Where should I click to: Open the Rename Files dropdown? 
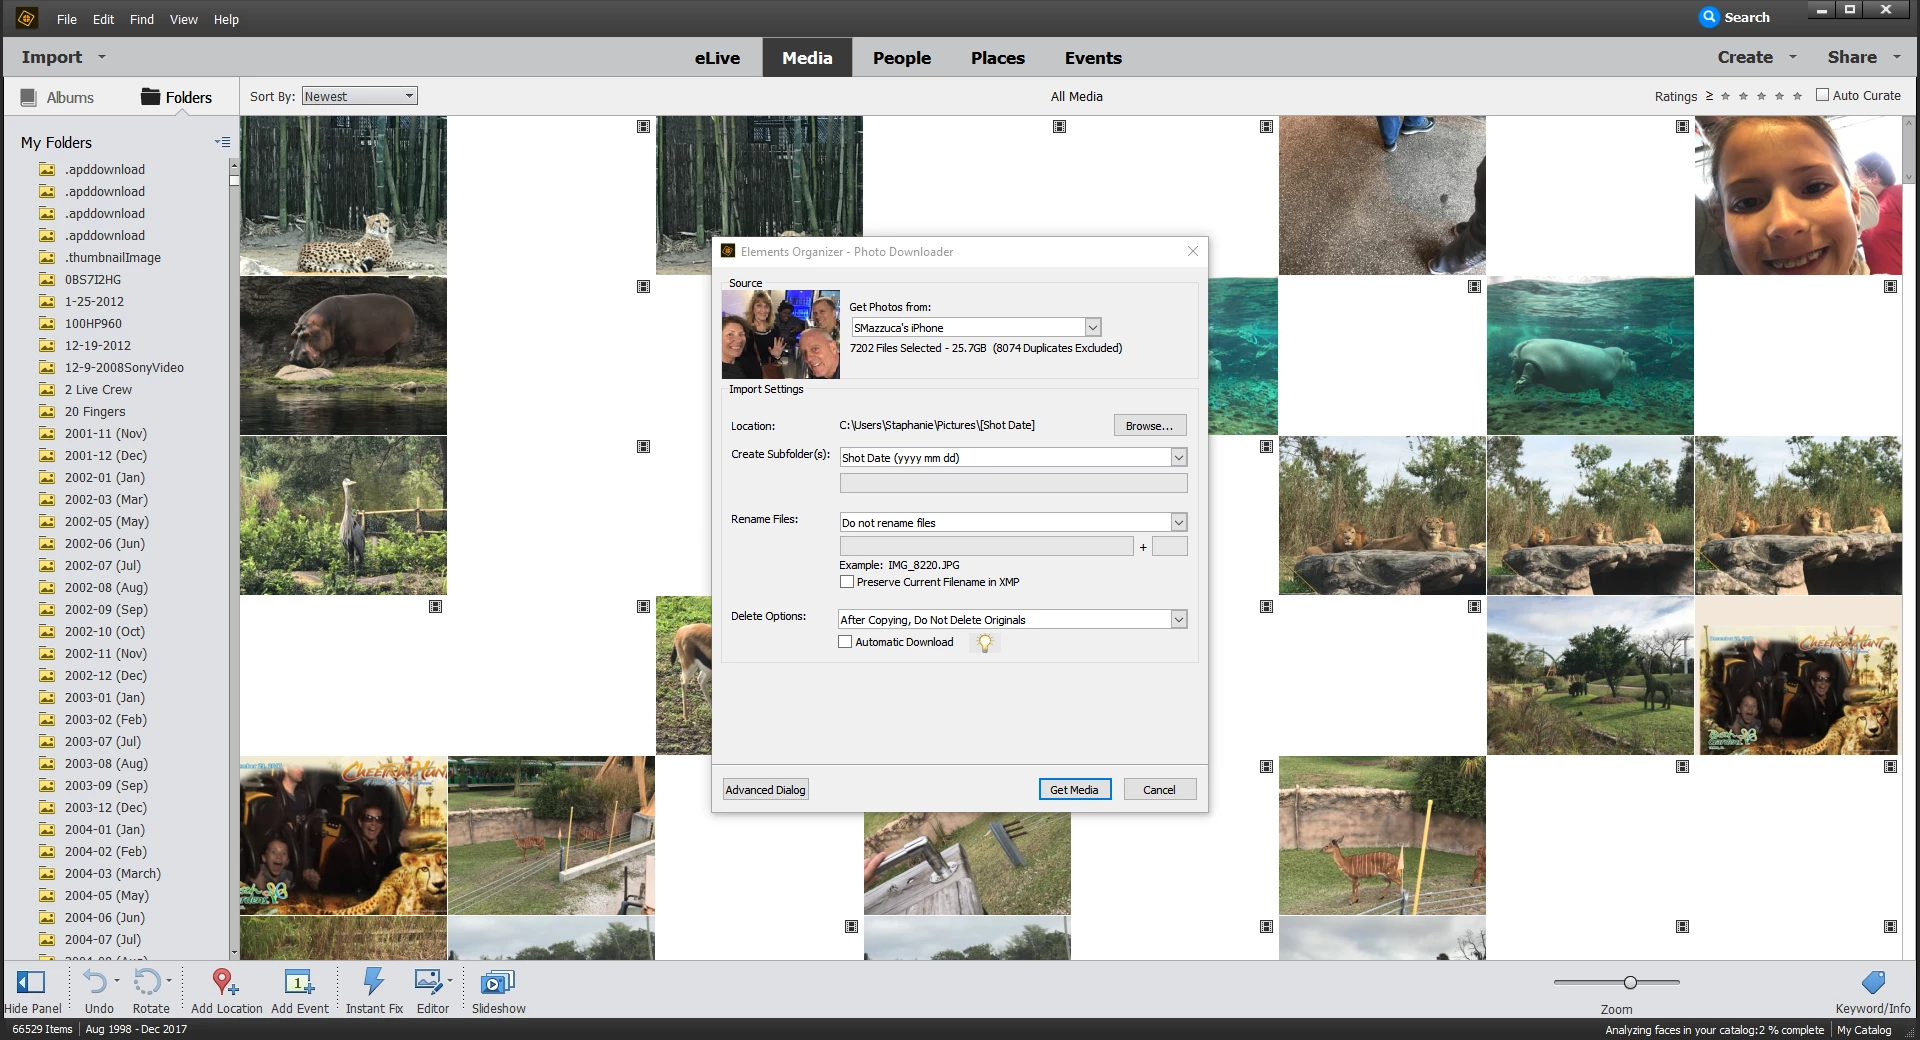[x=1014, y=522]
